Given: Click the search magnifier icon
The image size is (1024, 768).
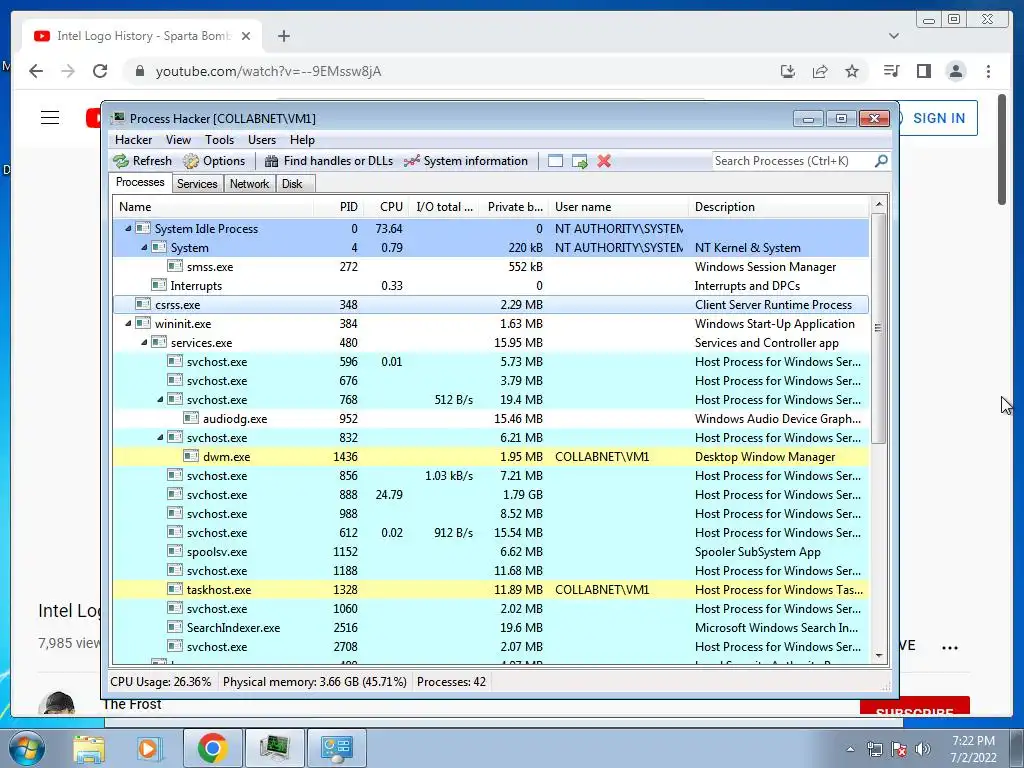Looking at the screenshot, I should 881,161.
